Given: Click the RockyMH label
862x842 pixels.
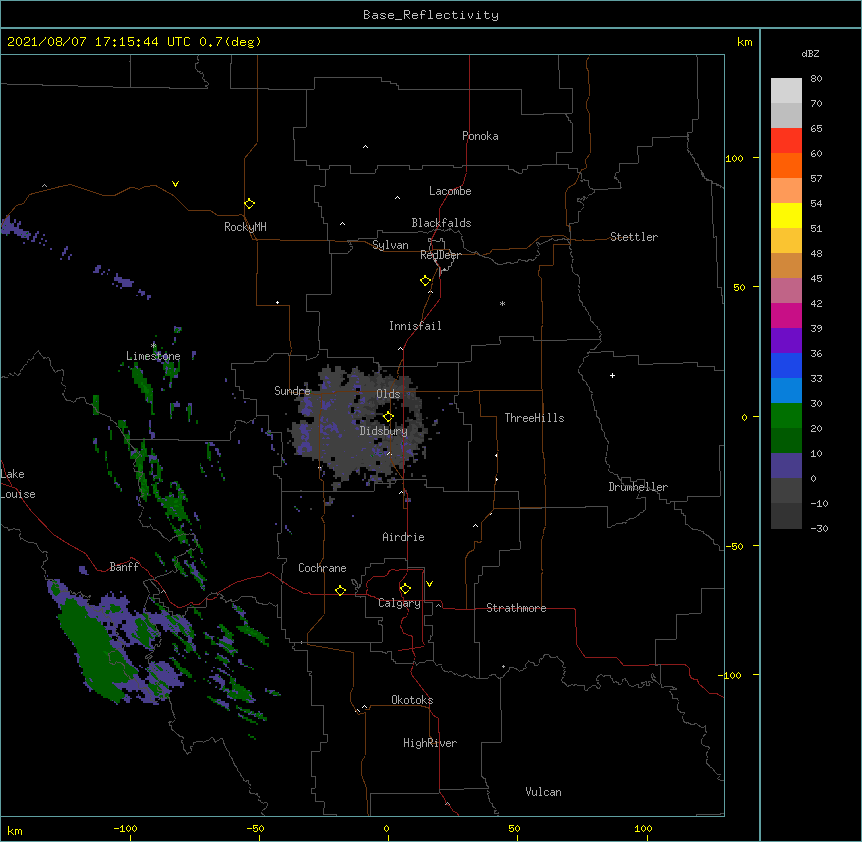Looking at the screenshot, I should [245, 226].
